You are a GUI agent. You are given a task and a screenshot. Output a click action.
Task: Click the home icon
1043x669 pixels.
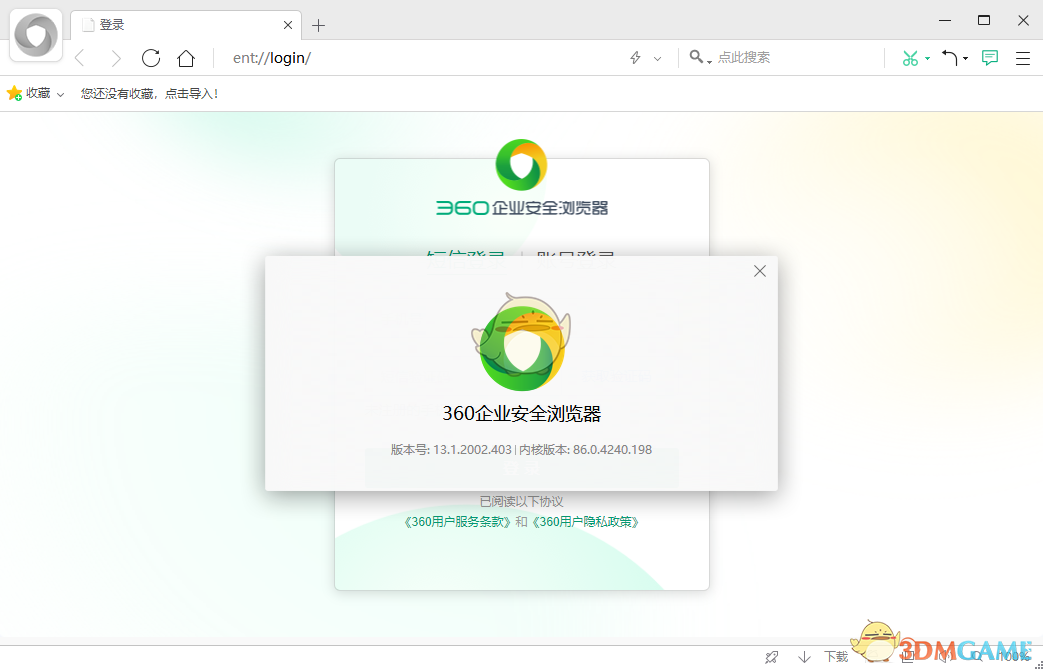click(186, 58)
